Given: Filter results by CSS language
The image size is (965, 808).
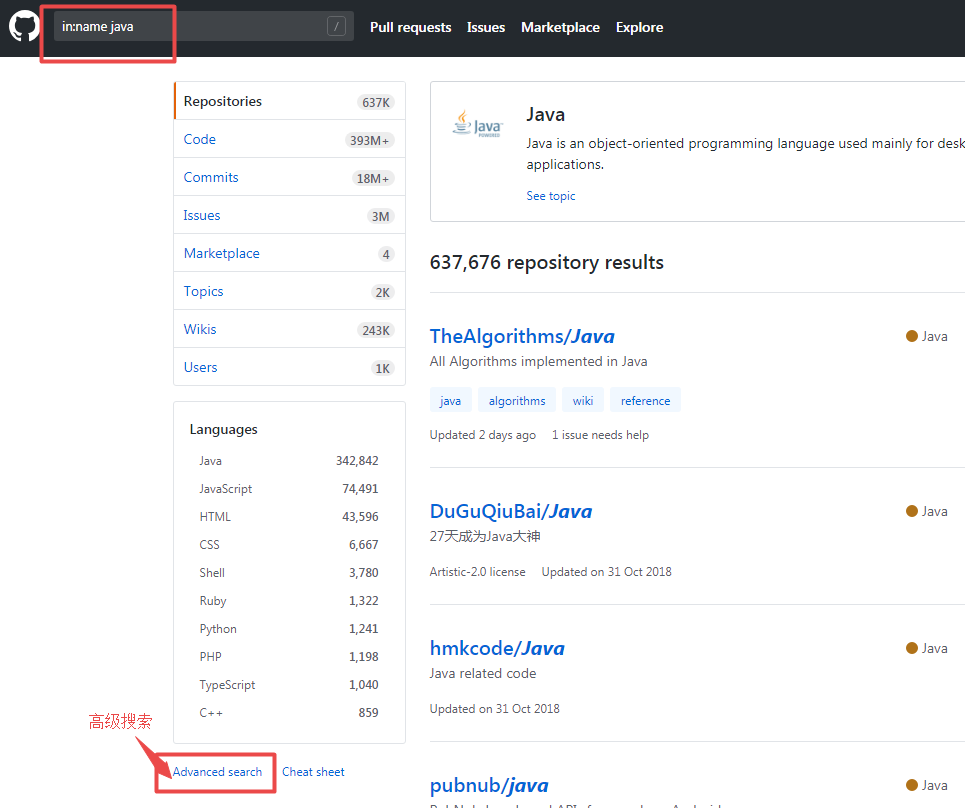Looking at the screenshot, I should (289, 545).
